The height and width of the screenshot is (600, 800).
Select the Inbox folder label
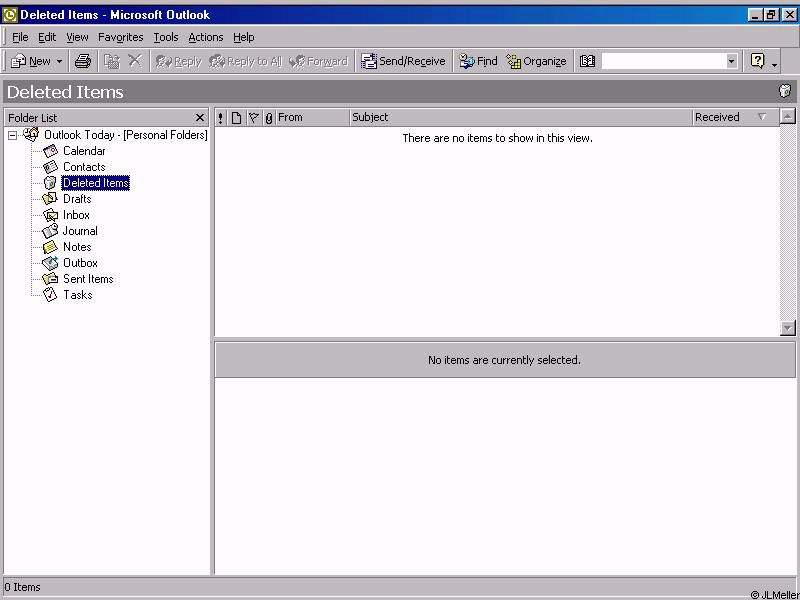[76, 215]
